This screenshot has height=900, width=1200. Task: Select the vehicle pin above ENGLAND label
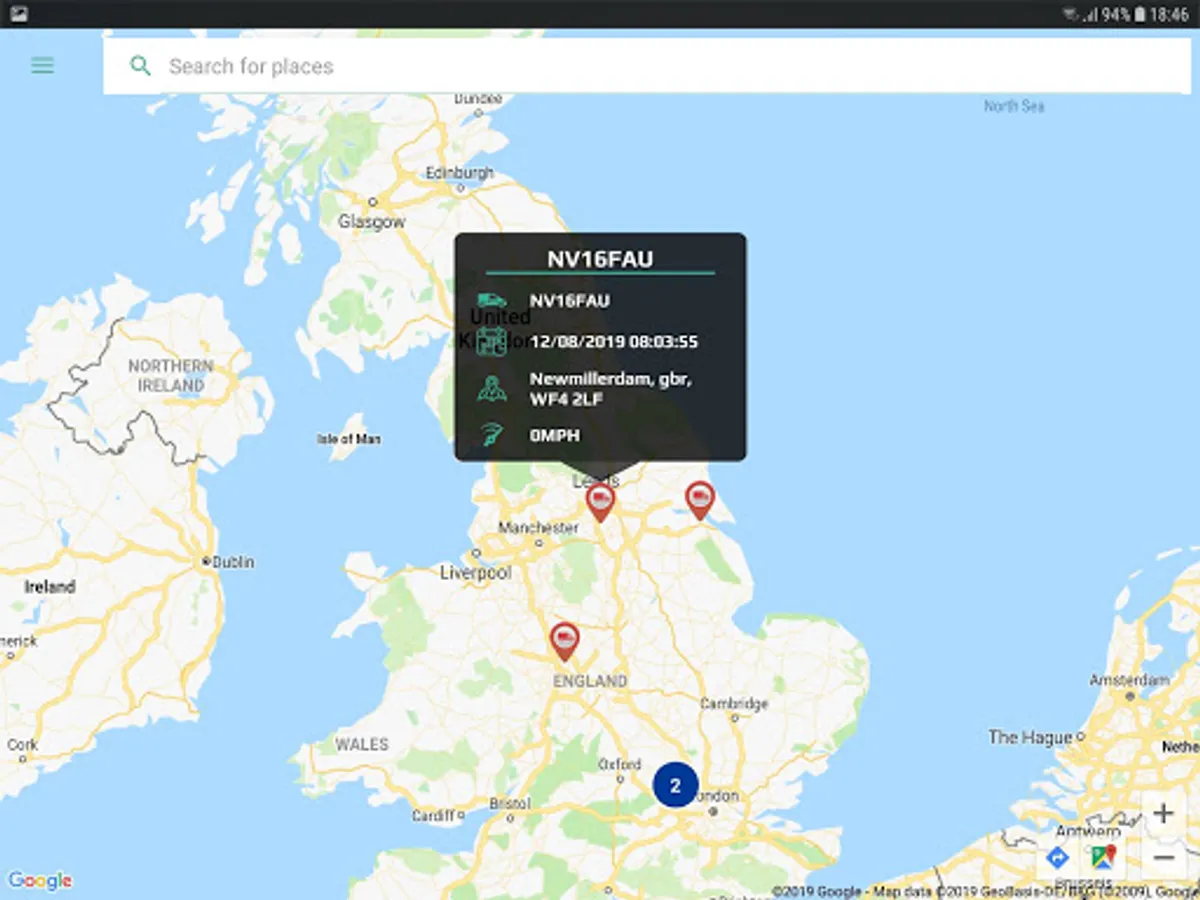point(565,642)
